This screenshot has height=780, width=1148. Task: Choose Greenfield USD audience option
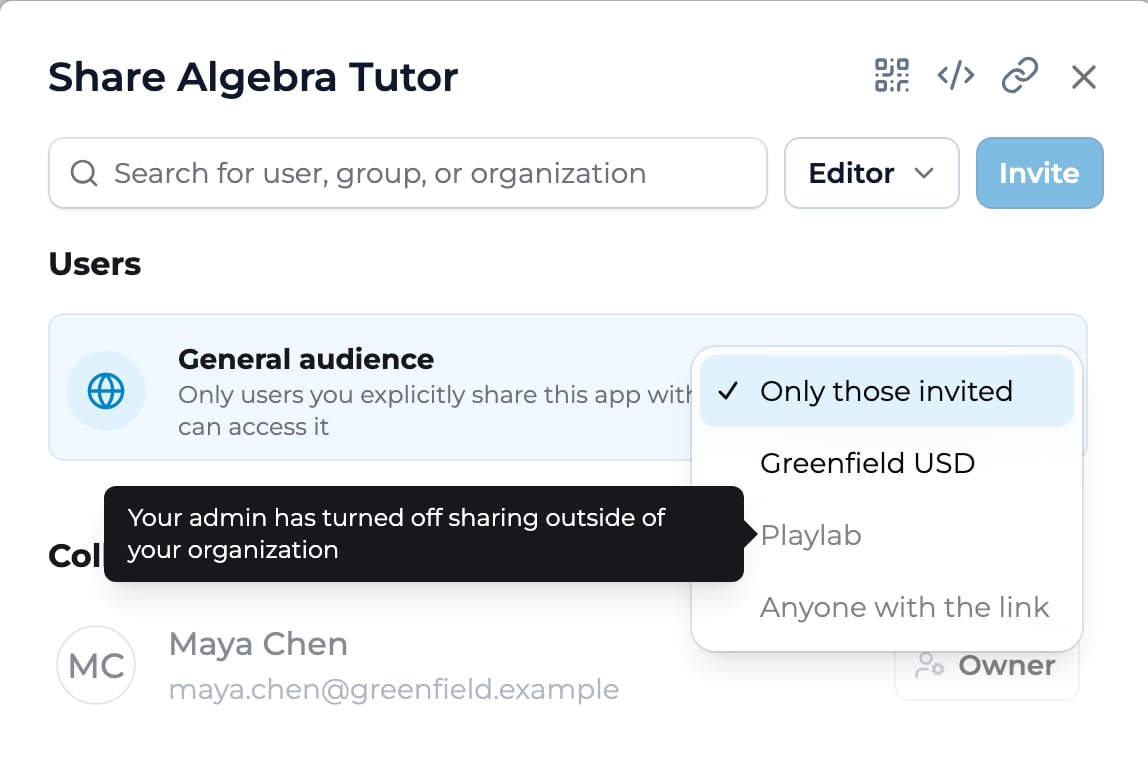click(x=887, y=463)
